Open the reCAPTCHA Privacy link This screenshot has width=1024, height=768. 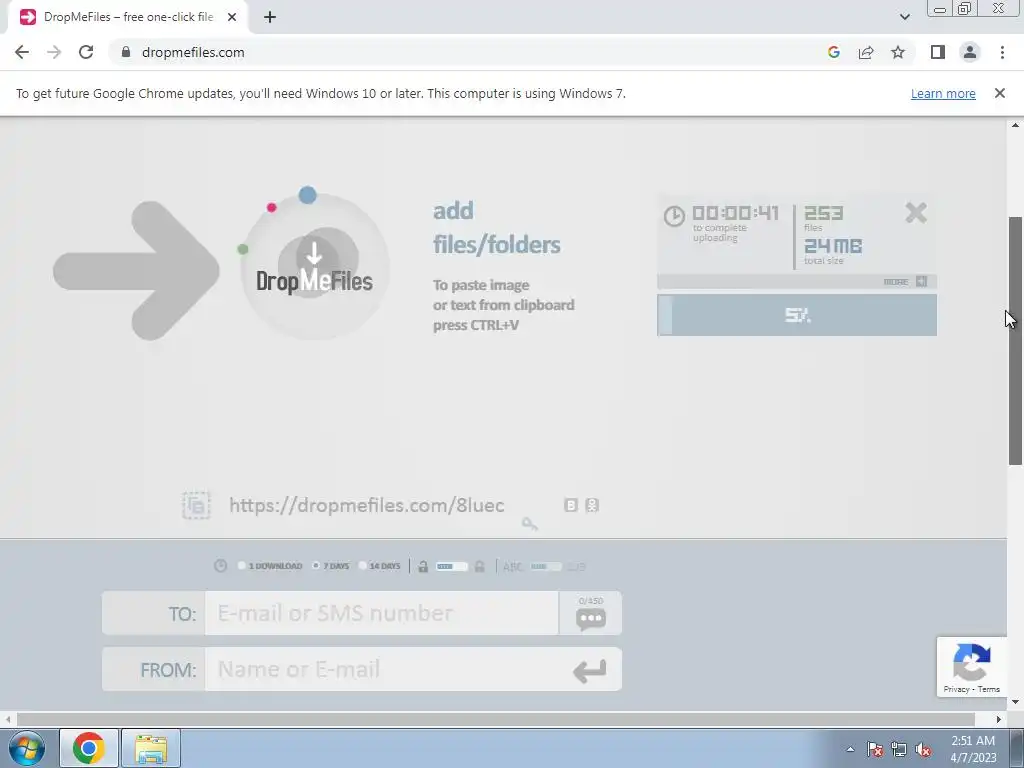[956, 689]
